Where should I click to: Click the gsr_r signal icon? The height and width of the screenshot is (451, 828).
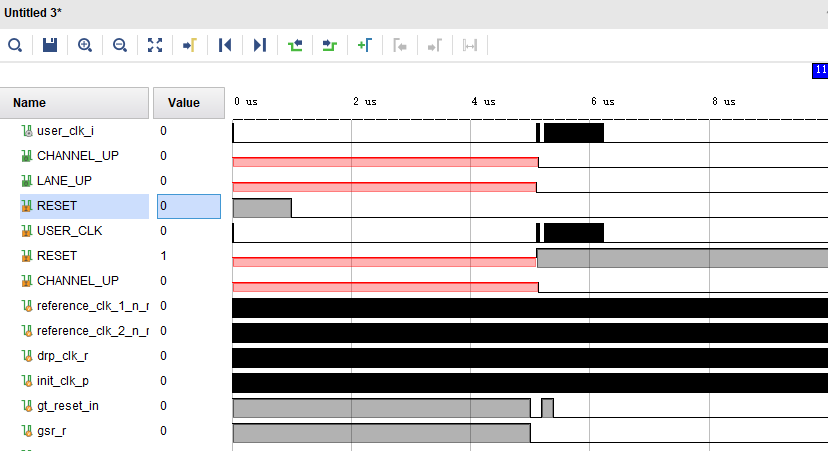coord(27,431)
